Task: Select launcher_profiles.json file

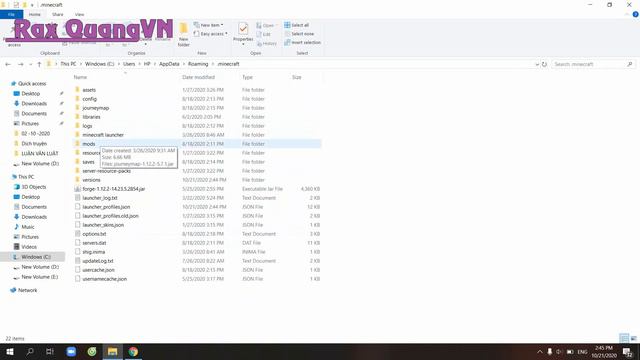Action: pyautogui.click(x=106, y=207)
